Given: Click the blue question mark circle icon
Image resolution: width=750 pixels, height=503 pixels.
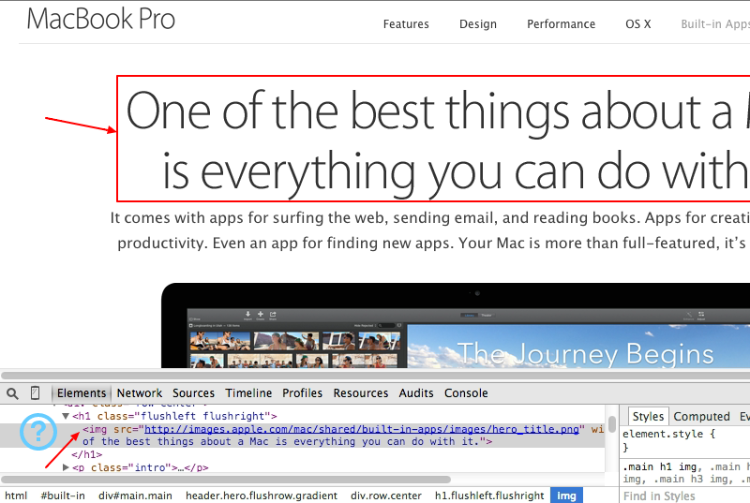Looking at the screenshot, I should tap(38, 432).
